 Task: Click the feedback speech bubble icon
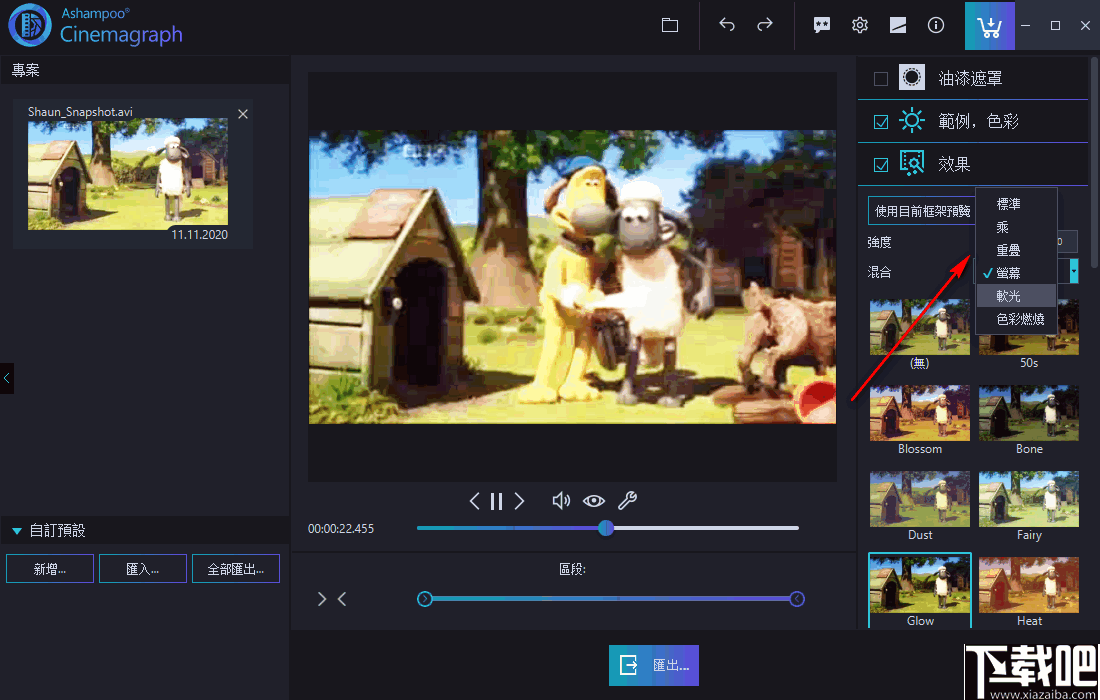tap(821, 25)
